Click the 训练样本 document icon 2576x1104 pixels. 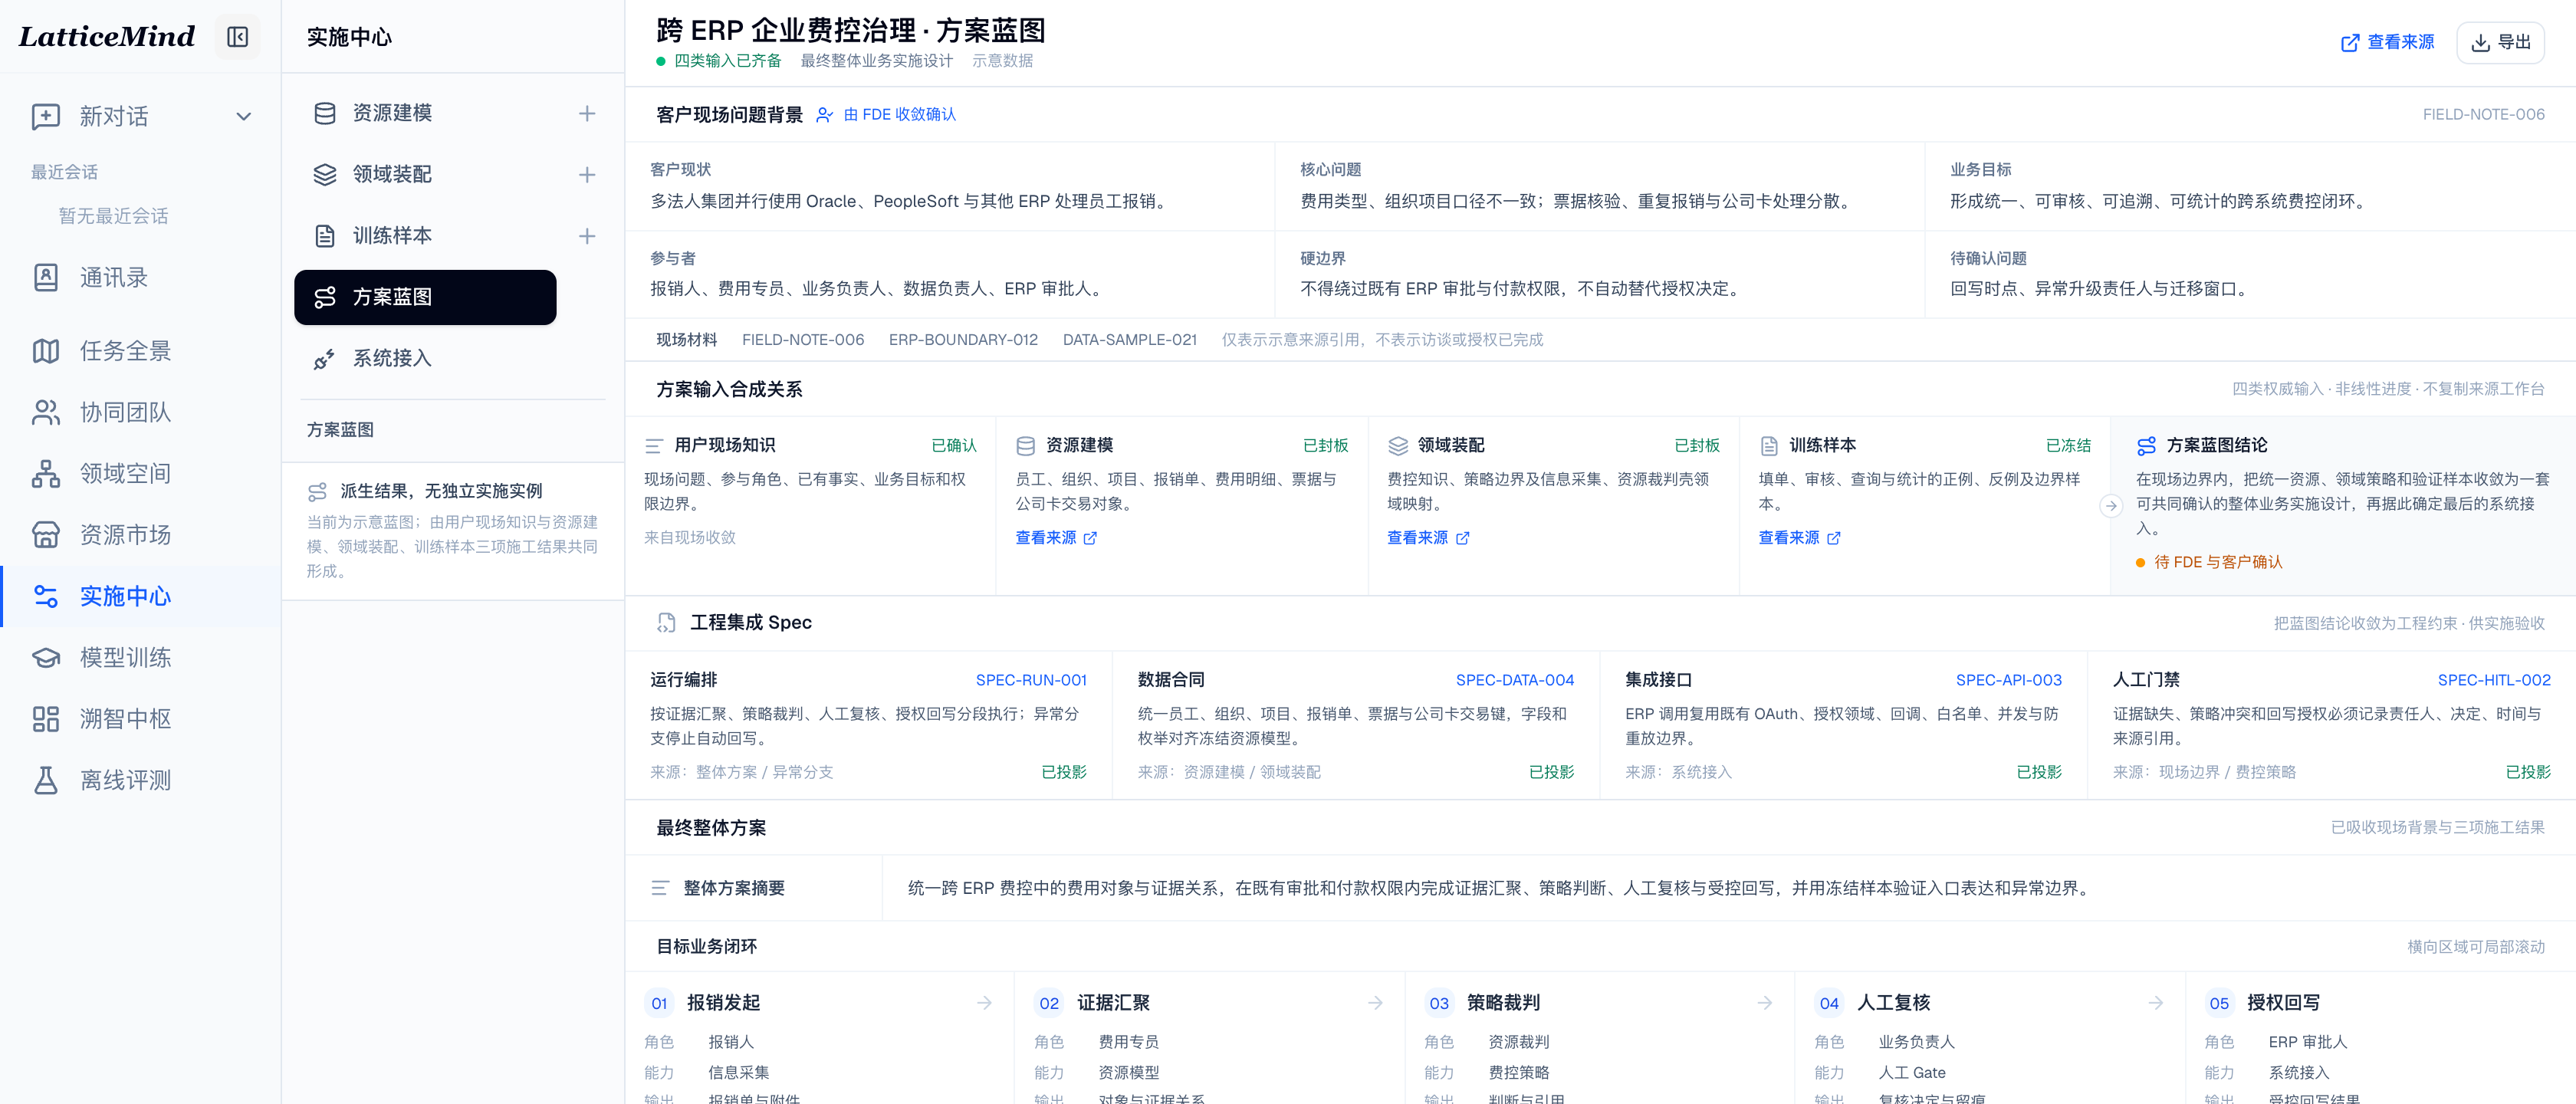[x=325, y=236]
